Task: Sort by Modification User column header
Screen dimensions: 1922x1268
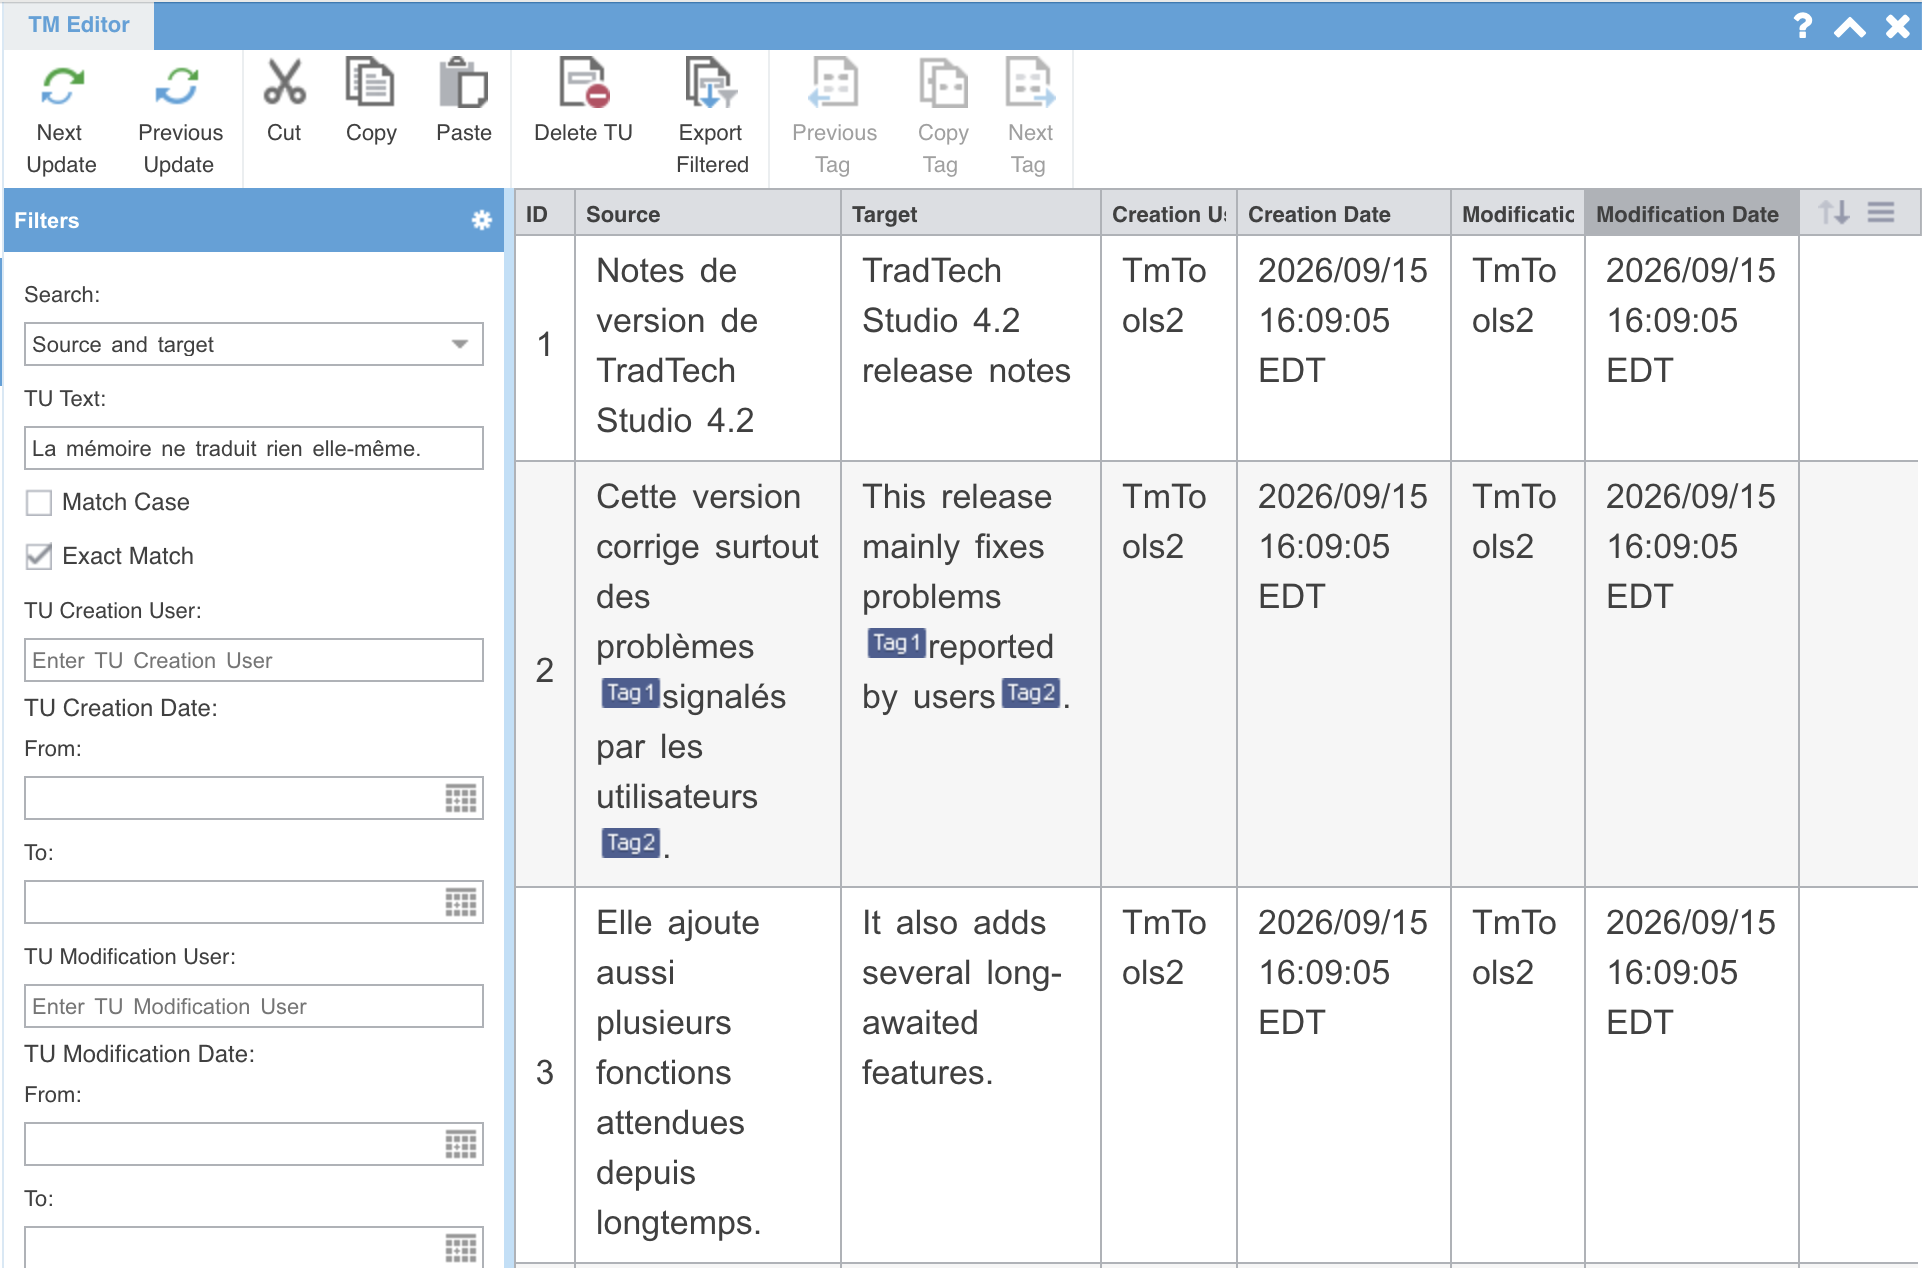Action: [x=1518, y=214]
